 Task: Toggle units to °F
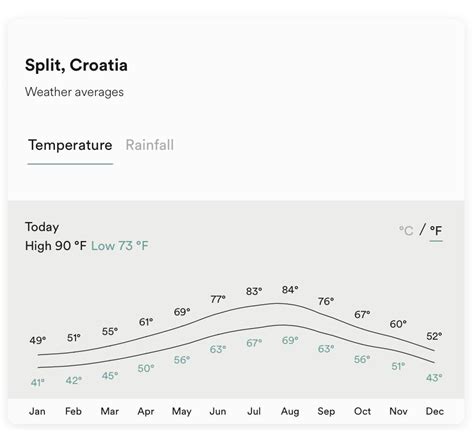[x=436, y=230]
